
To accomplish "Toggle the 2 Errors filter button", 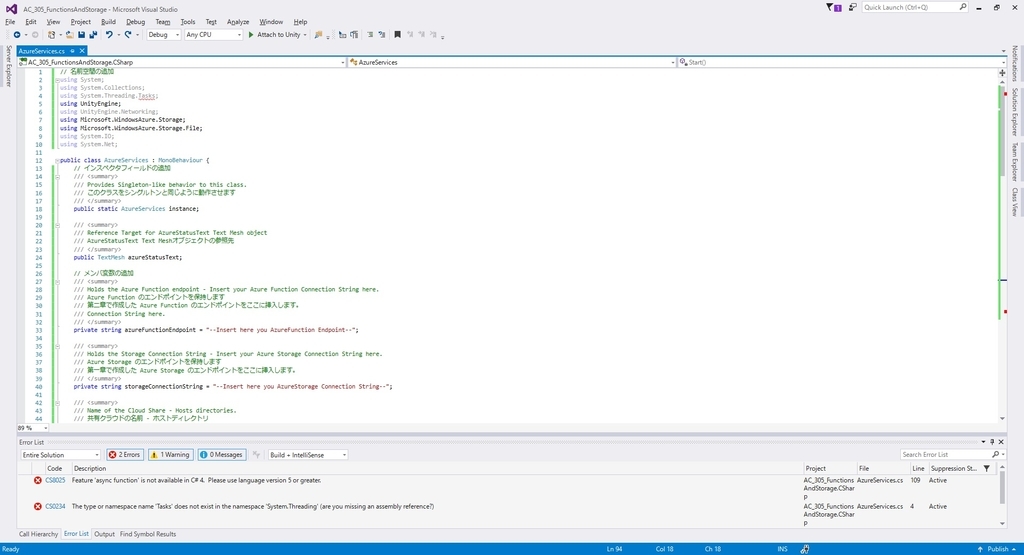I will tap(125, 454).
